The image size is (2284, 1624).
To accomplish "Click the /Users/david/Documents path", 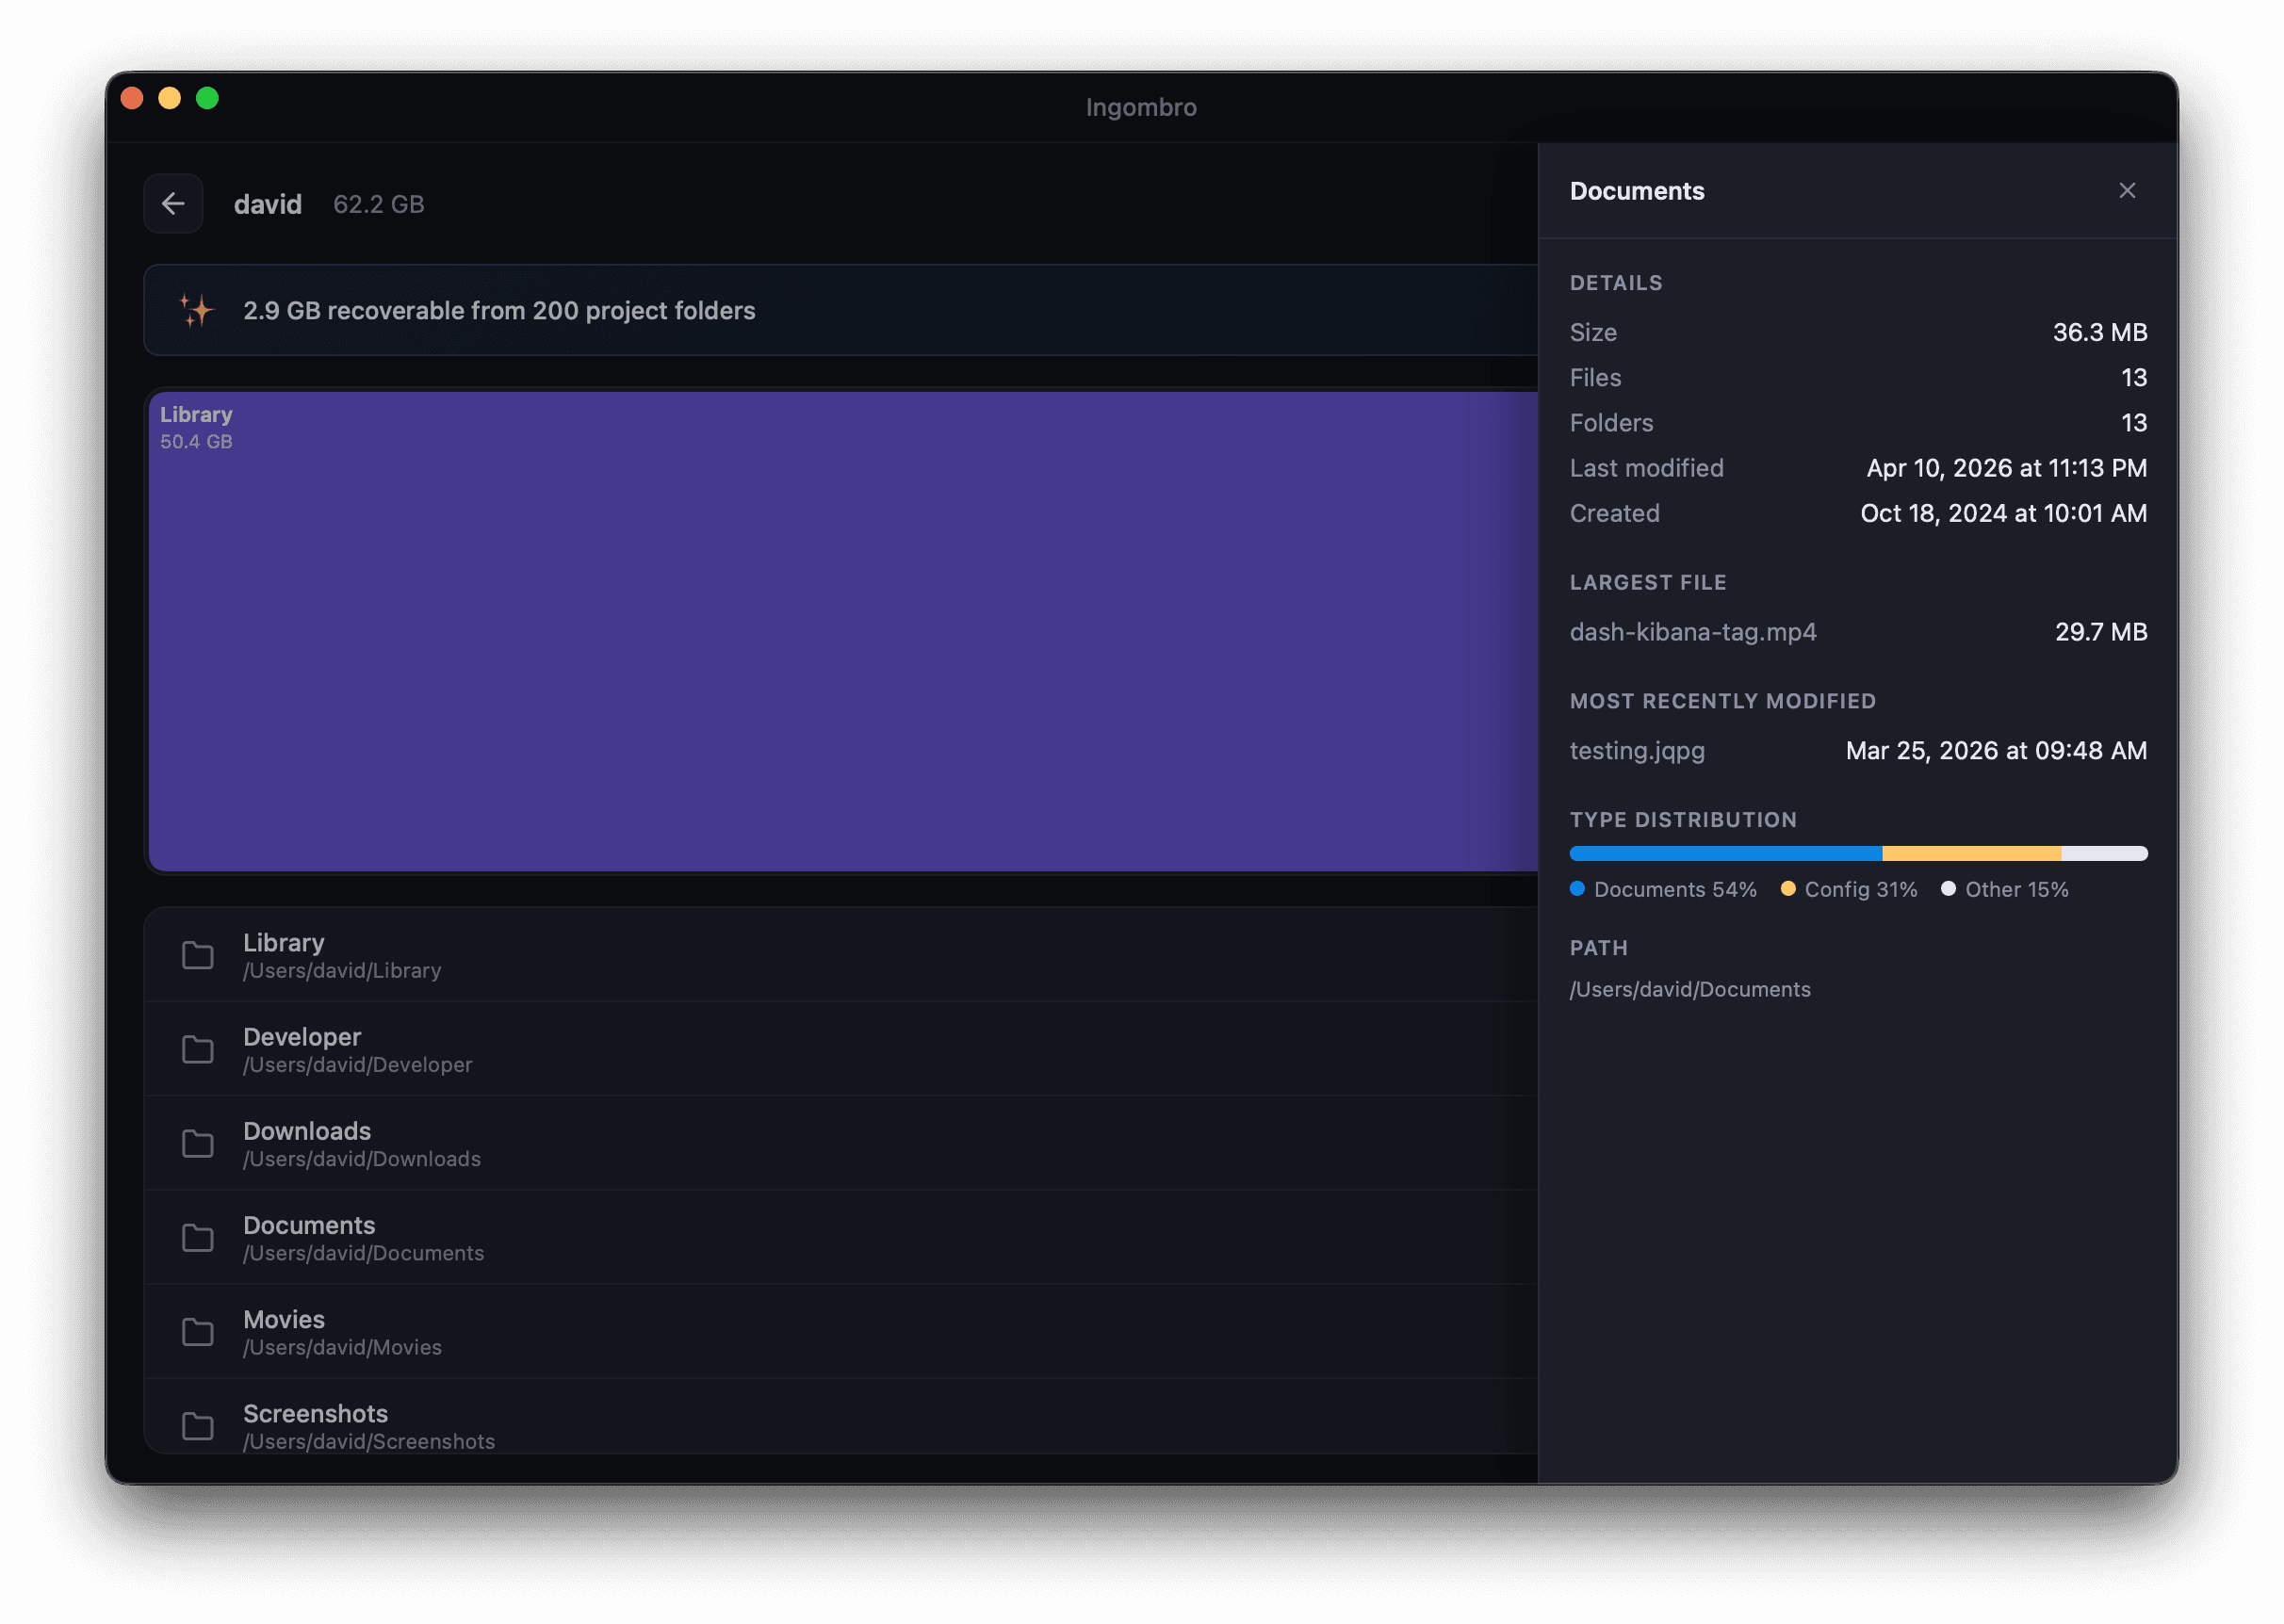I will point(1690,989).
